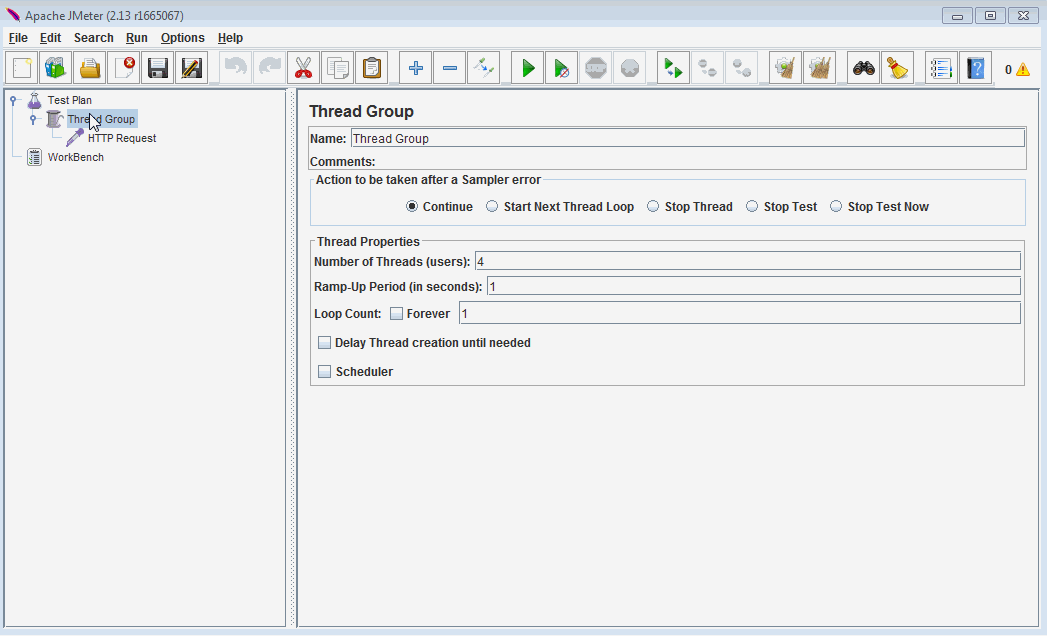The height and width of the screenshot is (636, 1047).
Task: Select the Stop Thread radio button
Action: coord(653,206)
